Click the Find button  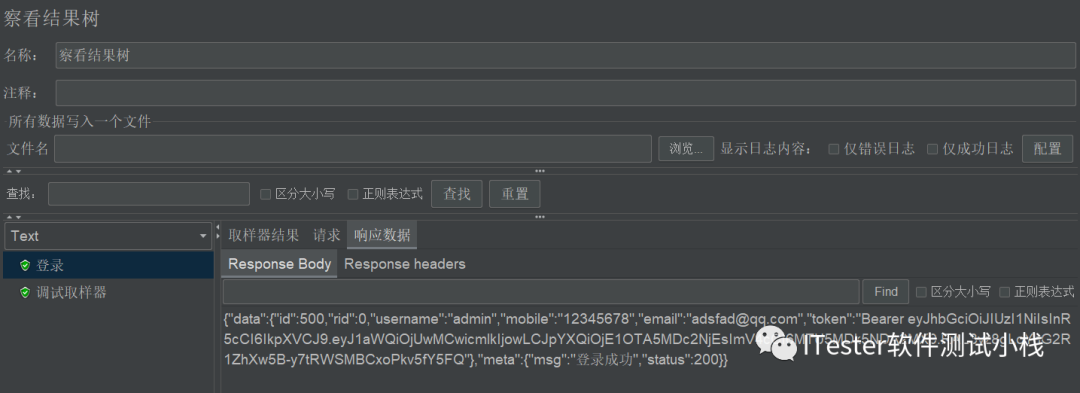click(x=886, y=292)
